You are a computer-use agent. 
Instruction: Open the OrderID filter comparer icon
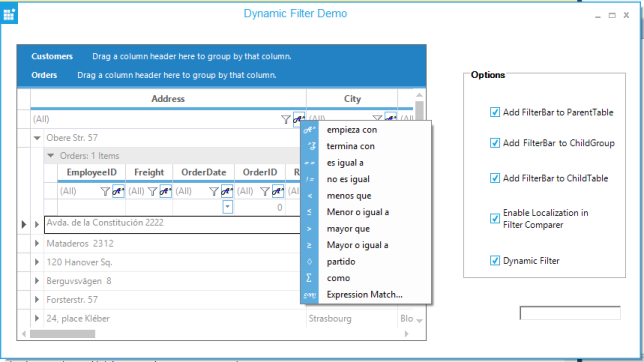[278, 191]
